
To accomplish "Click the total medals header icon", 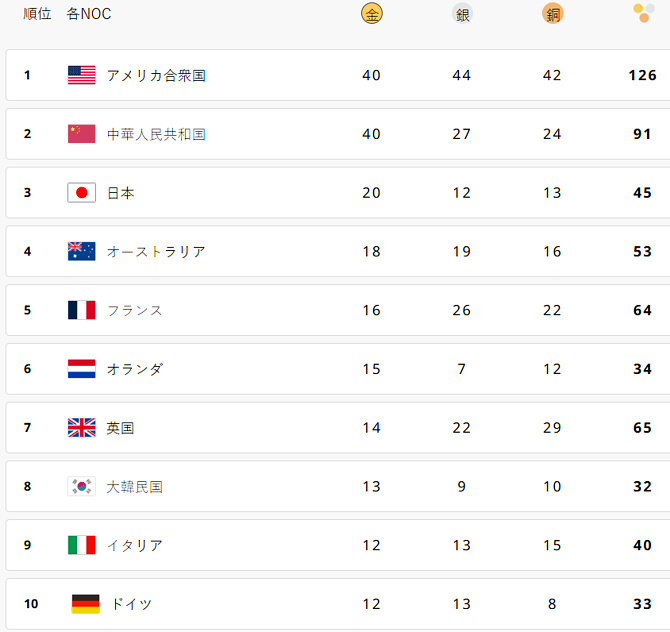I will click(644, 14).
